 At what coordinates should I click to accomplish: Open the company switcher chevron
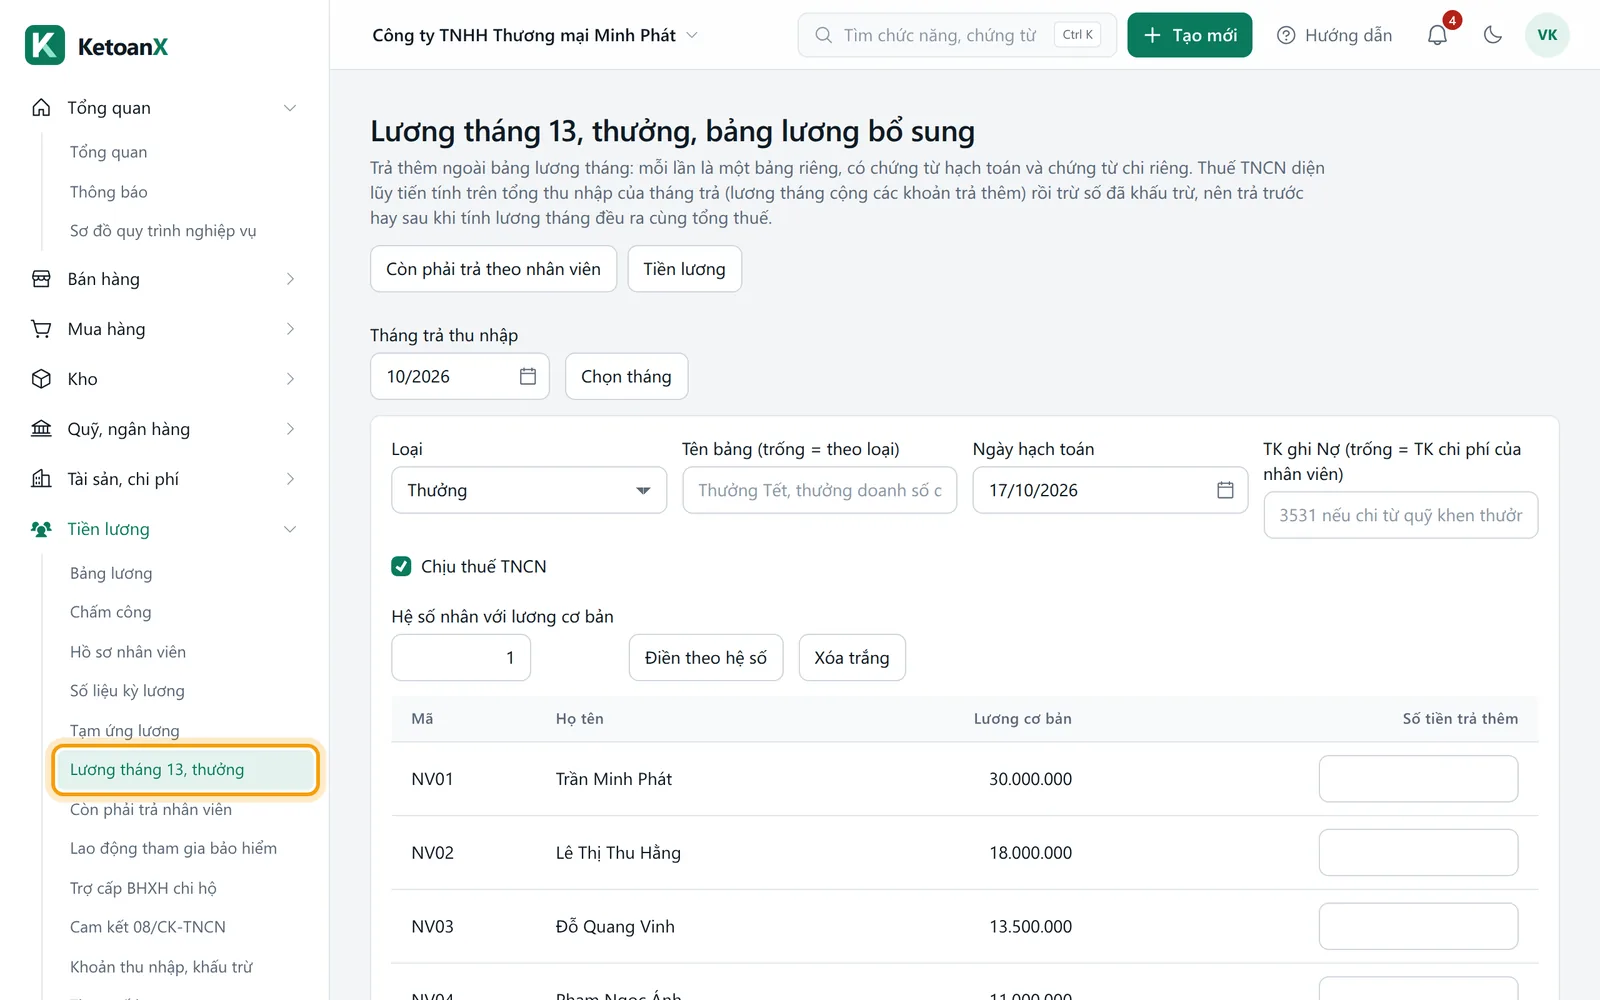pos(692,35)
